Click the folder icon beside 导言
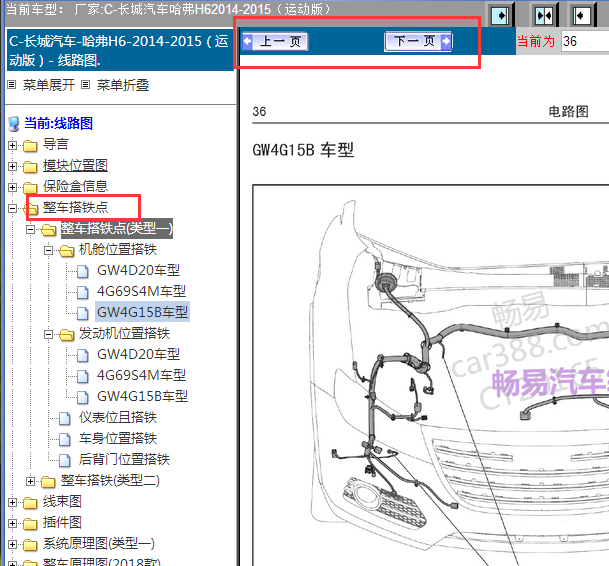This screenshot has width=609, height=566. coord(30,146)
